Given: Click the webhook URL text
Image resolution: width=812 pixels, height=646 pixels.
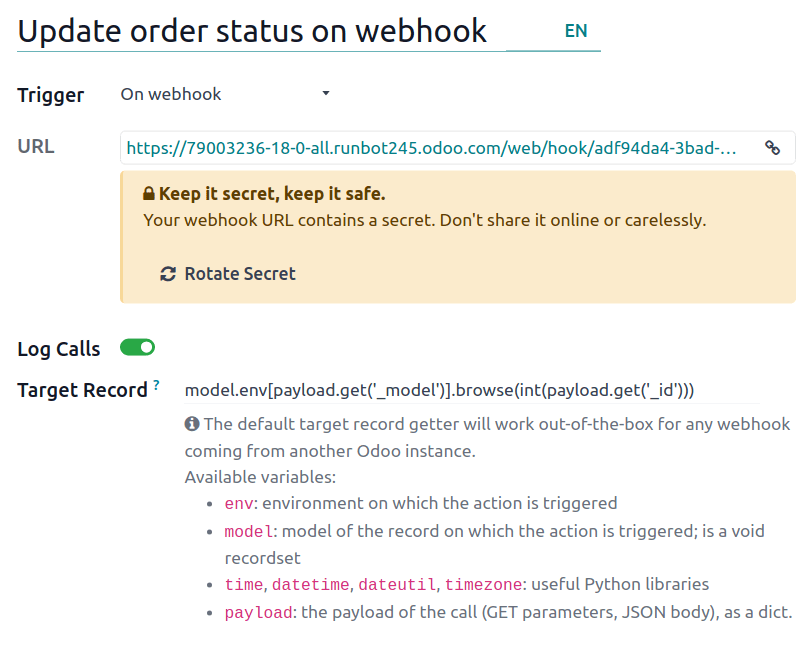Looking at the screenshot, I should (x=432, y=148).
